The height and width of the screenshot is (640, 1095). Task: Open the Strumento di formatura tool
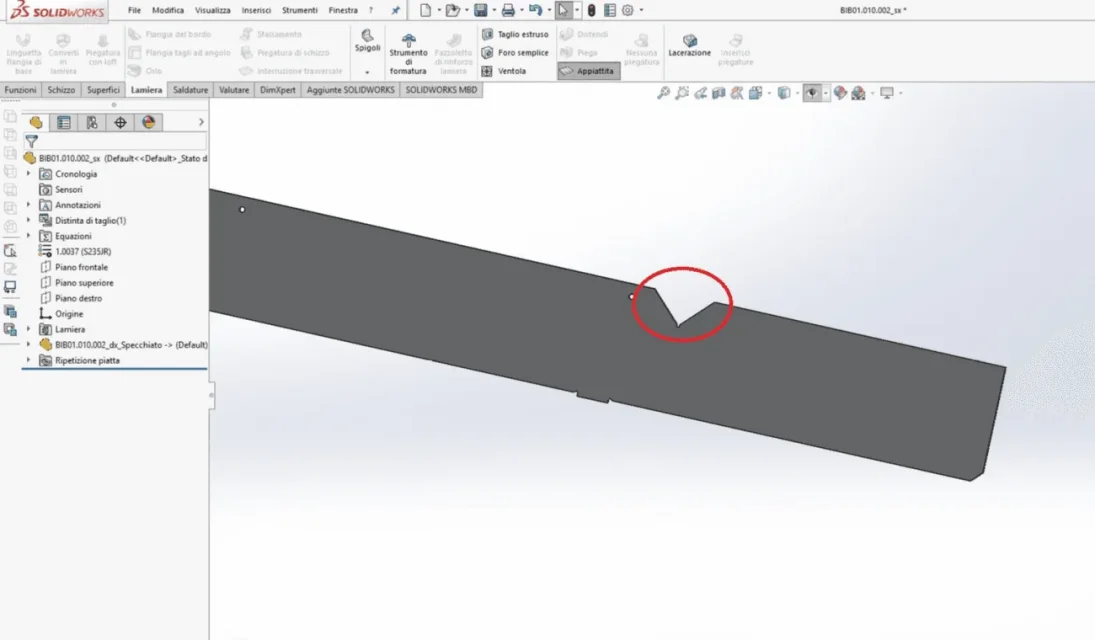(x=409, y=53)
